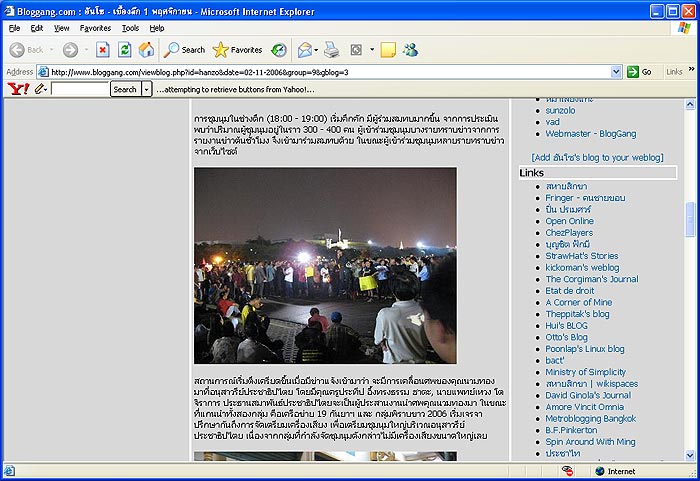Viewport: 700px width, 481px height.
Task: Click the status bar page icon
Action: 9,471
